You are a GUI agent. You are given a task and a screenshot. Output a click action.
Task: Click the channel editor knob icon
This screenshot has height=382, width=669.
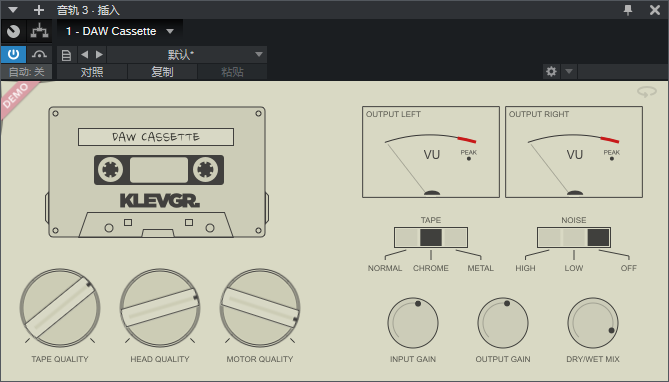(x=14, y=31)
